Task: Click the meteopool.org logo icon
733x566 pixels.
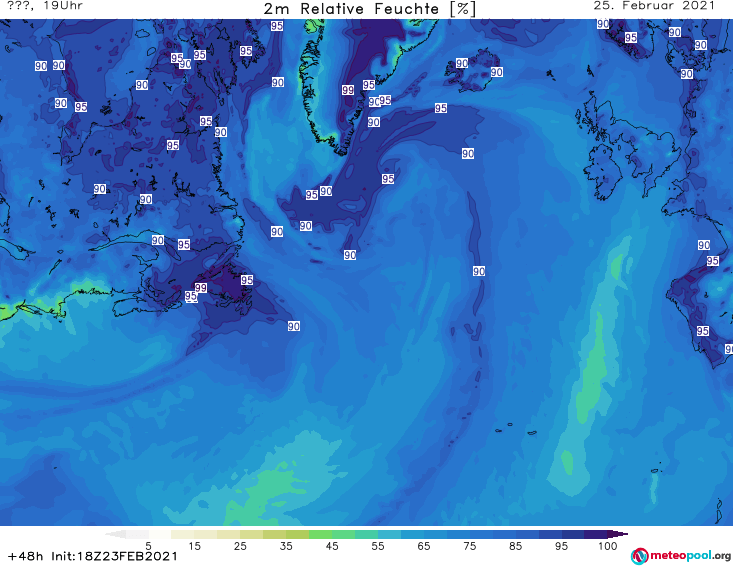Action: coord(639,556)
